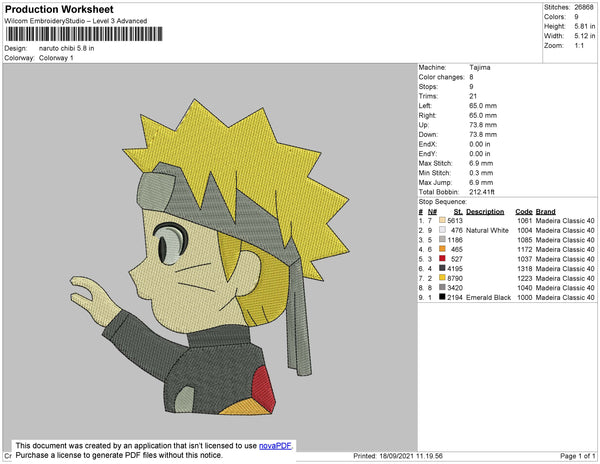This screenshot has width=600, height=464.
Task: Open the novaPDF hyperlink
Action: 275,446
